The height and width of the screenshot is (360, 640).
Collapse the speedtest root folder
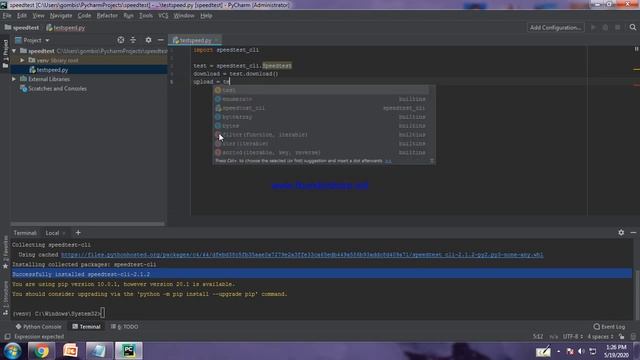14,51
